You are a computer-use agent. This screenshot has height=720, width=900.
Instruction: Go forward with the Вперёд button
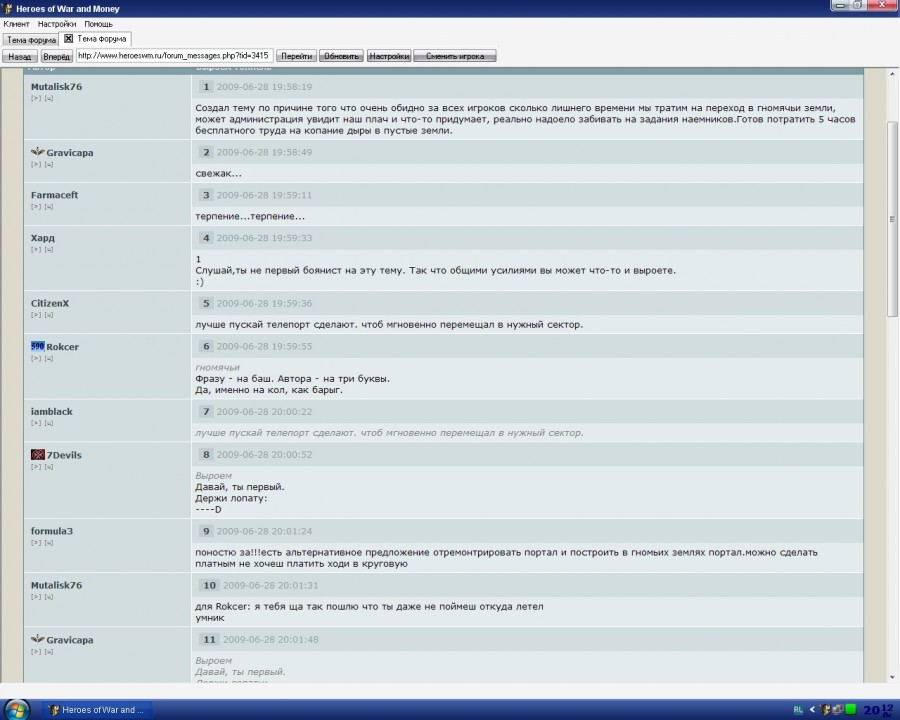point(56,56)
